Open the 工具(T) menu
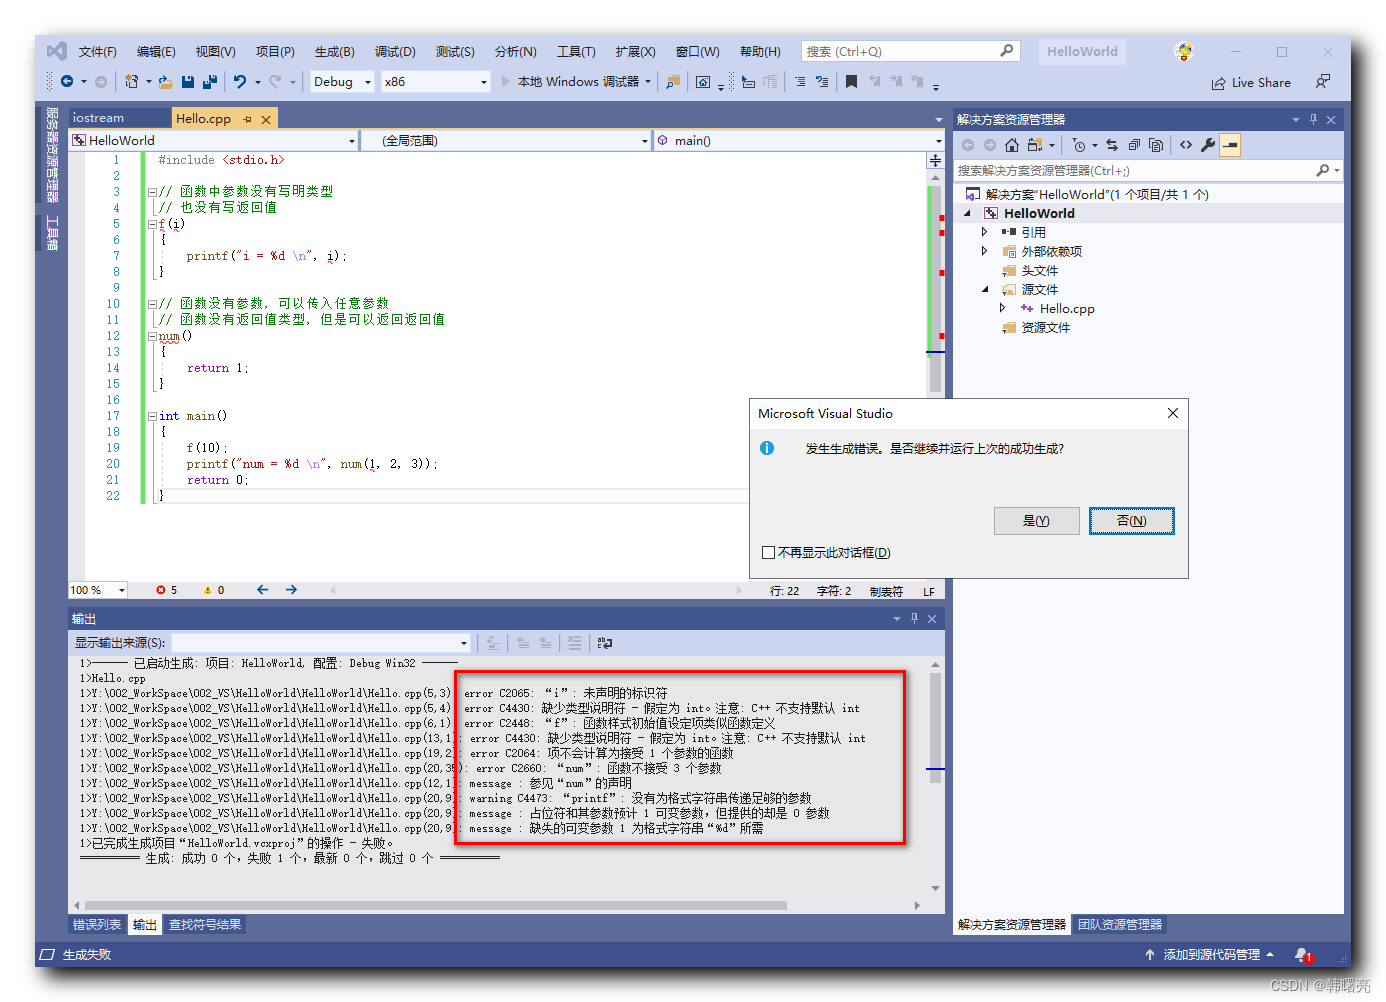Screen dimensions: 1386x1002 pos(576,52)
